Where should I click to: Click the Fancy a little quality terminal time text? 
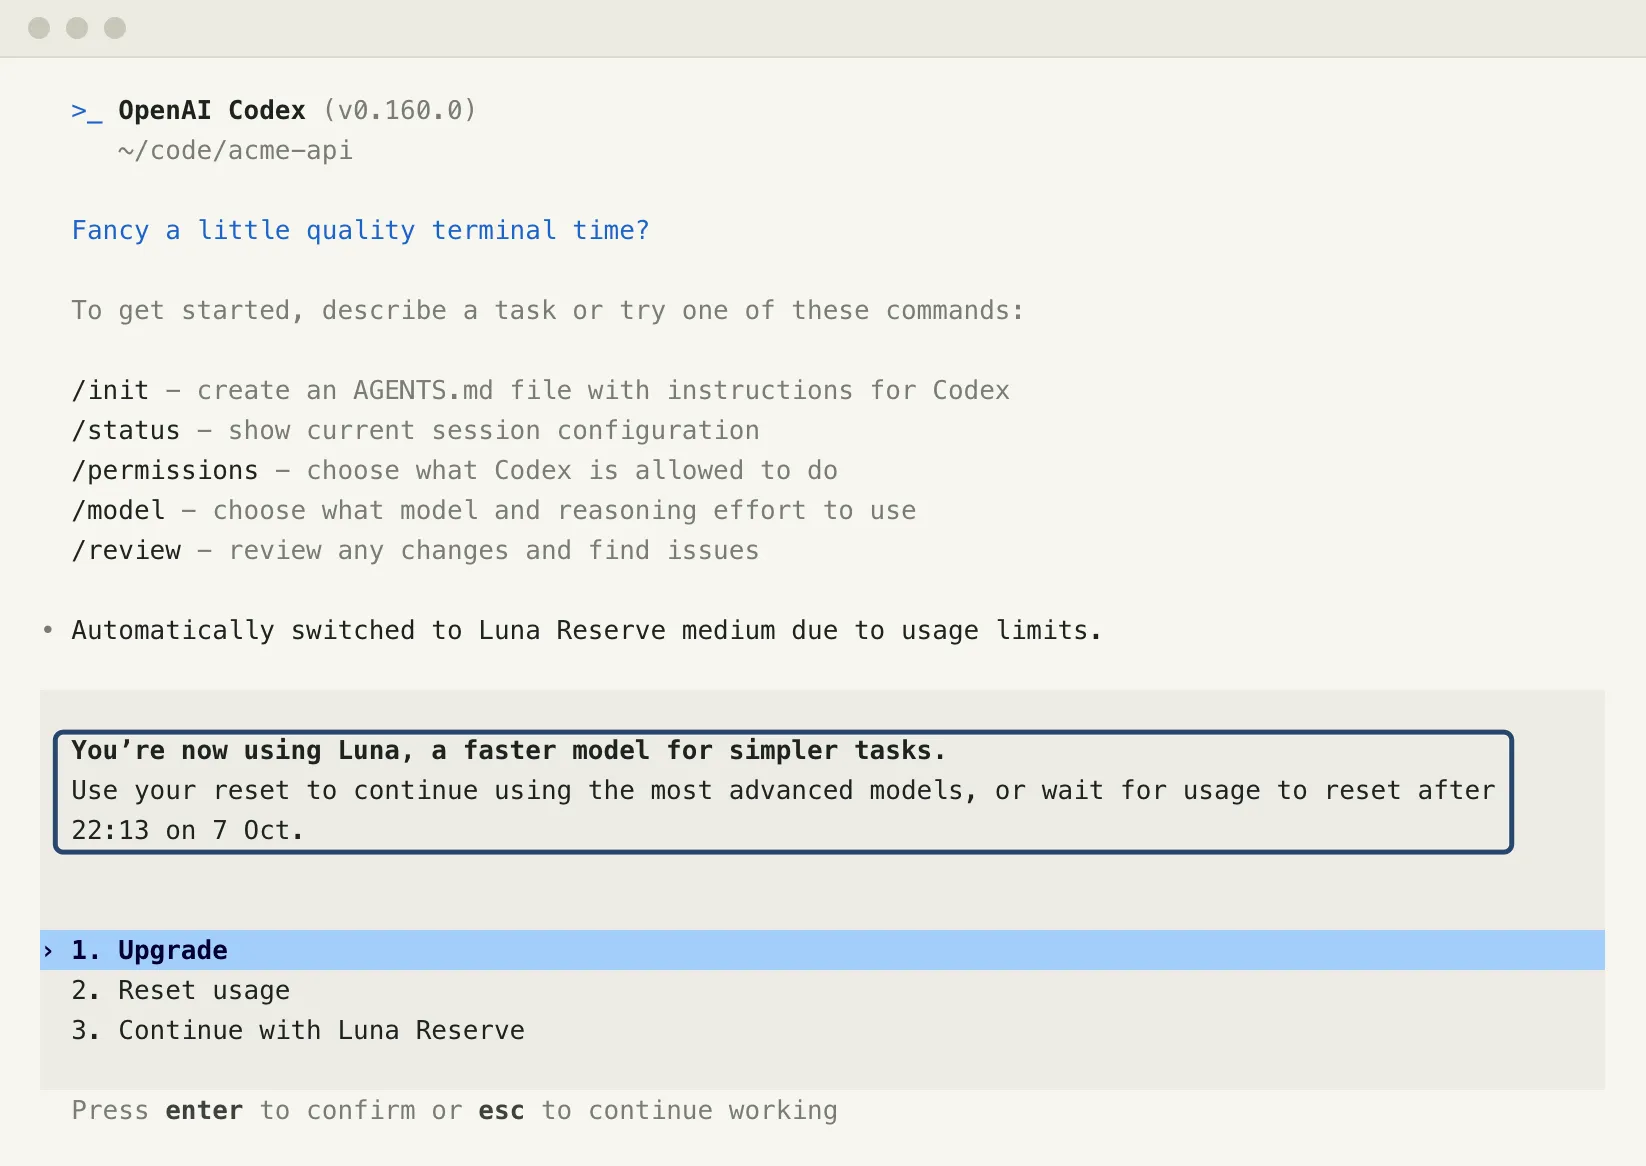pos(361,230)
